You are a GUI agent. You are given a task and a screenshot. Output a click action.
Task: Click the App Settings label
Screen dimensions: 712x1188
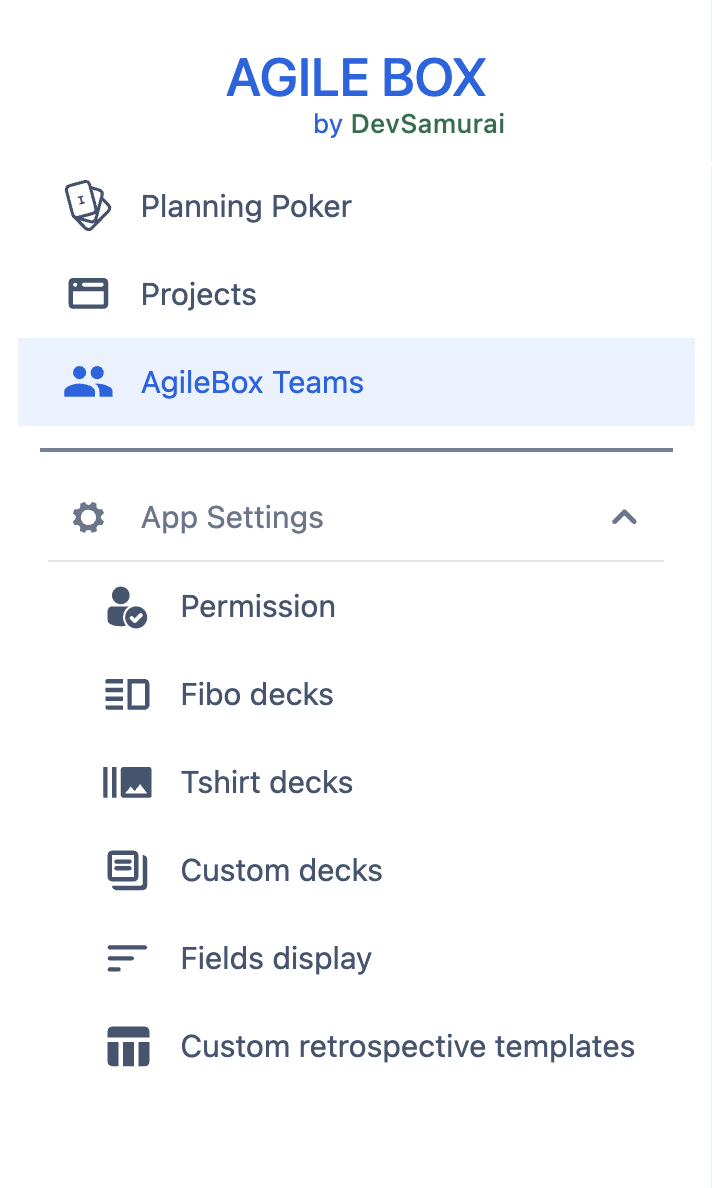232,518
